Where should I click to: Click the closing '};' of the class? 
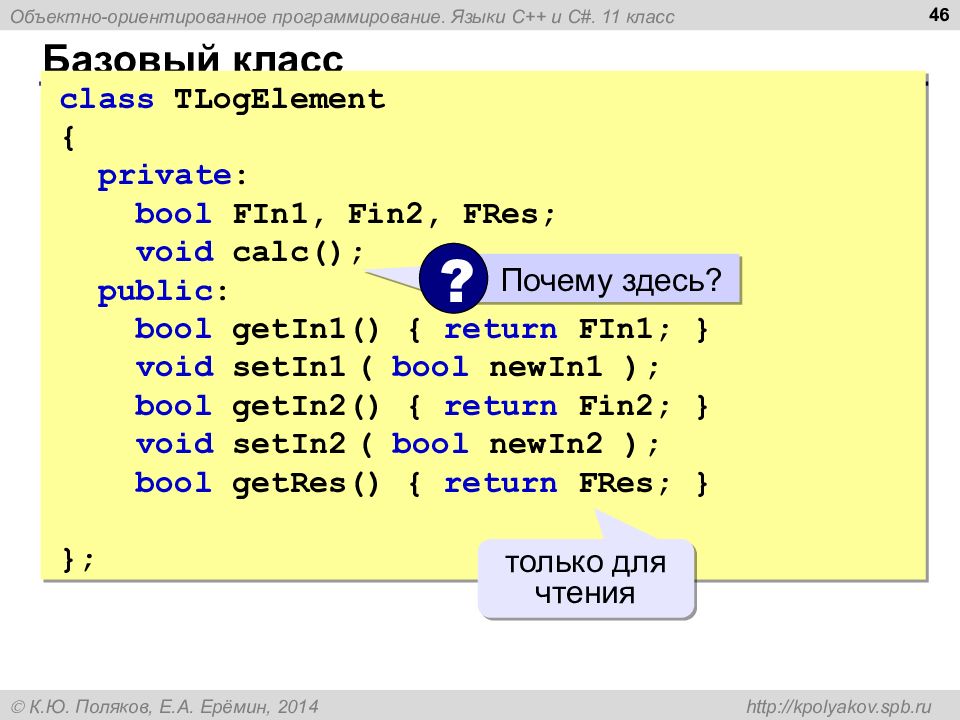78,560
